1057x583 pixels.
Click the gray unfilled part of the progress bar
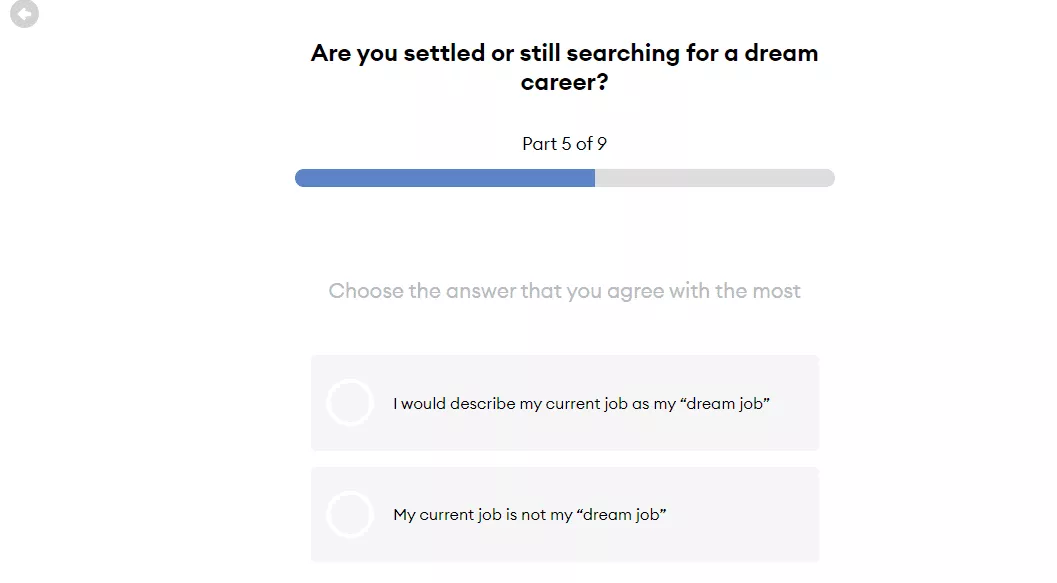[x=715, y=178]
